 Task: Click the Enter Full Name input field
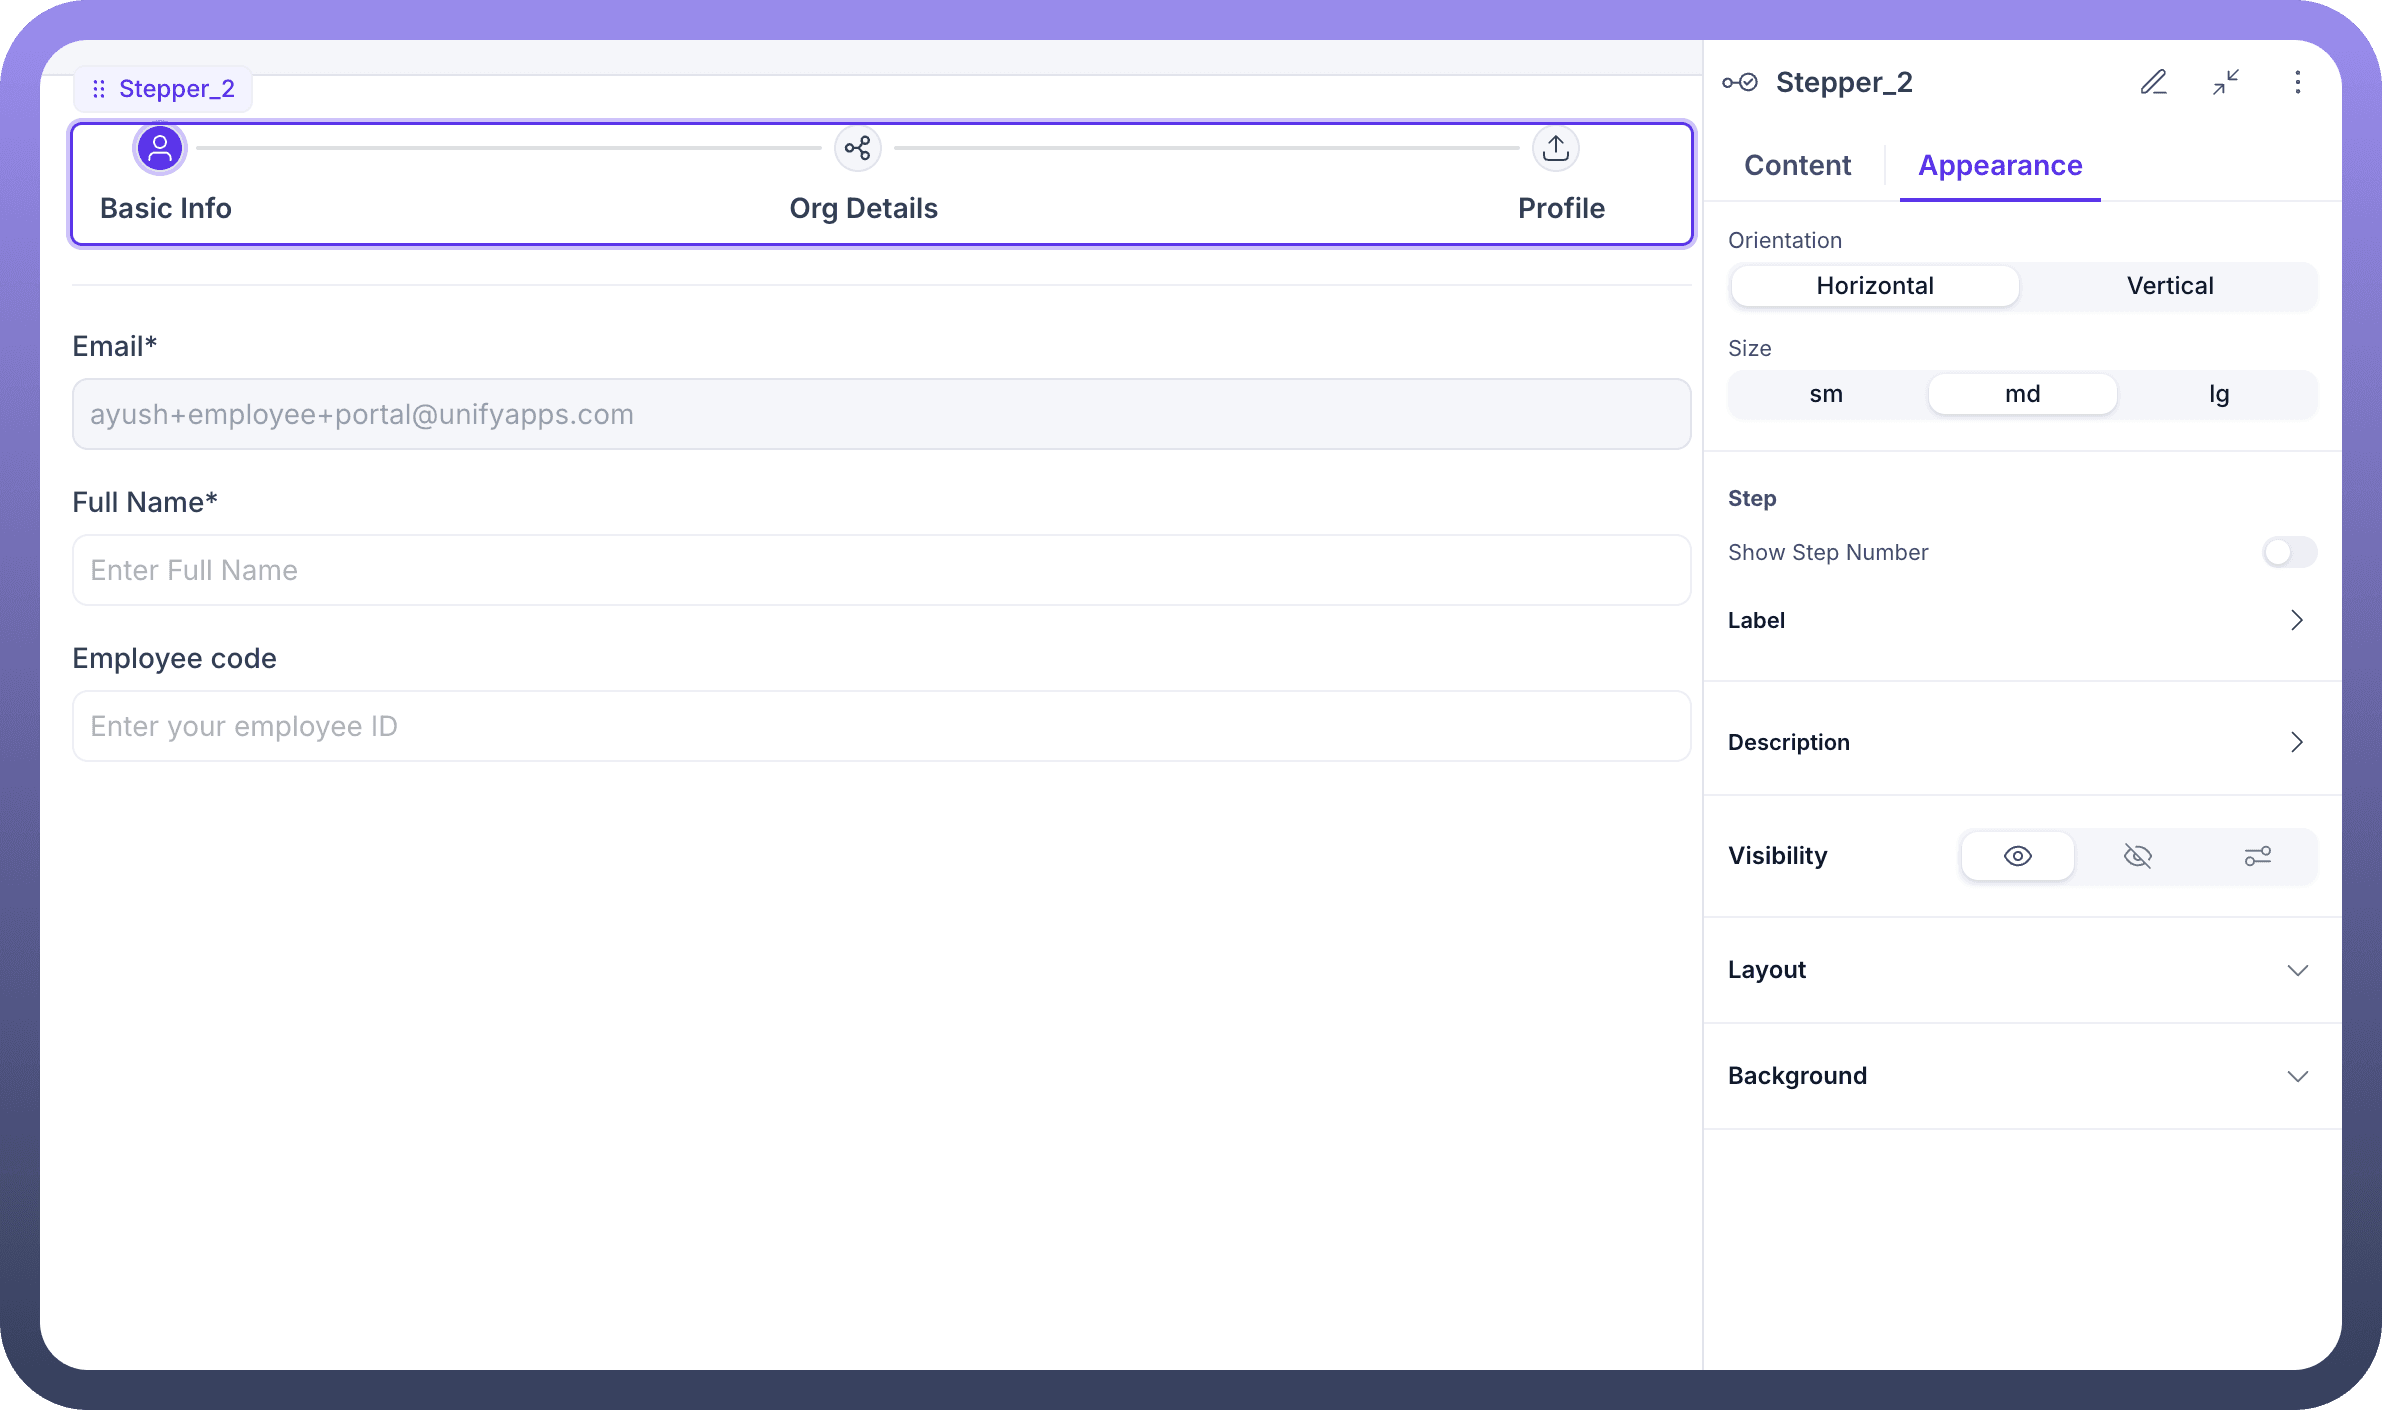[x=880, y=570]
